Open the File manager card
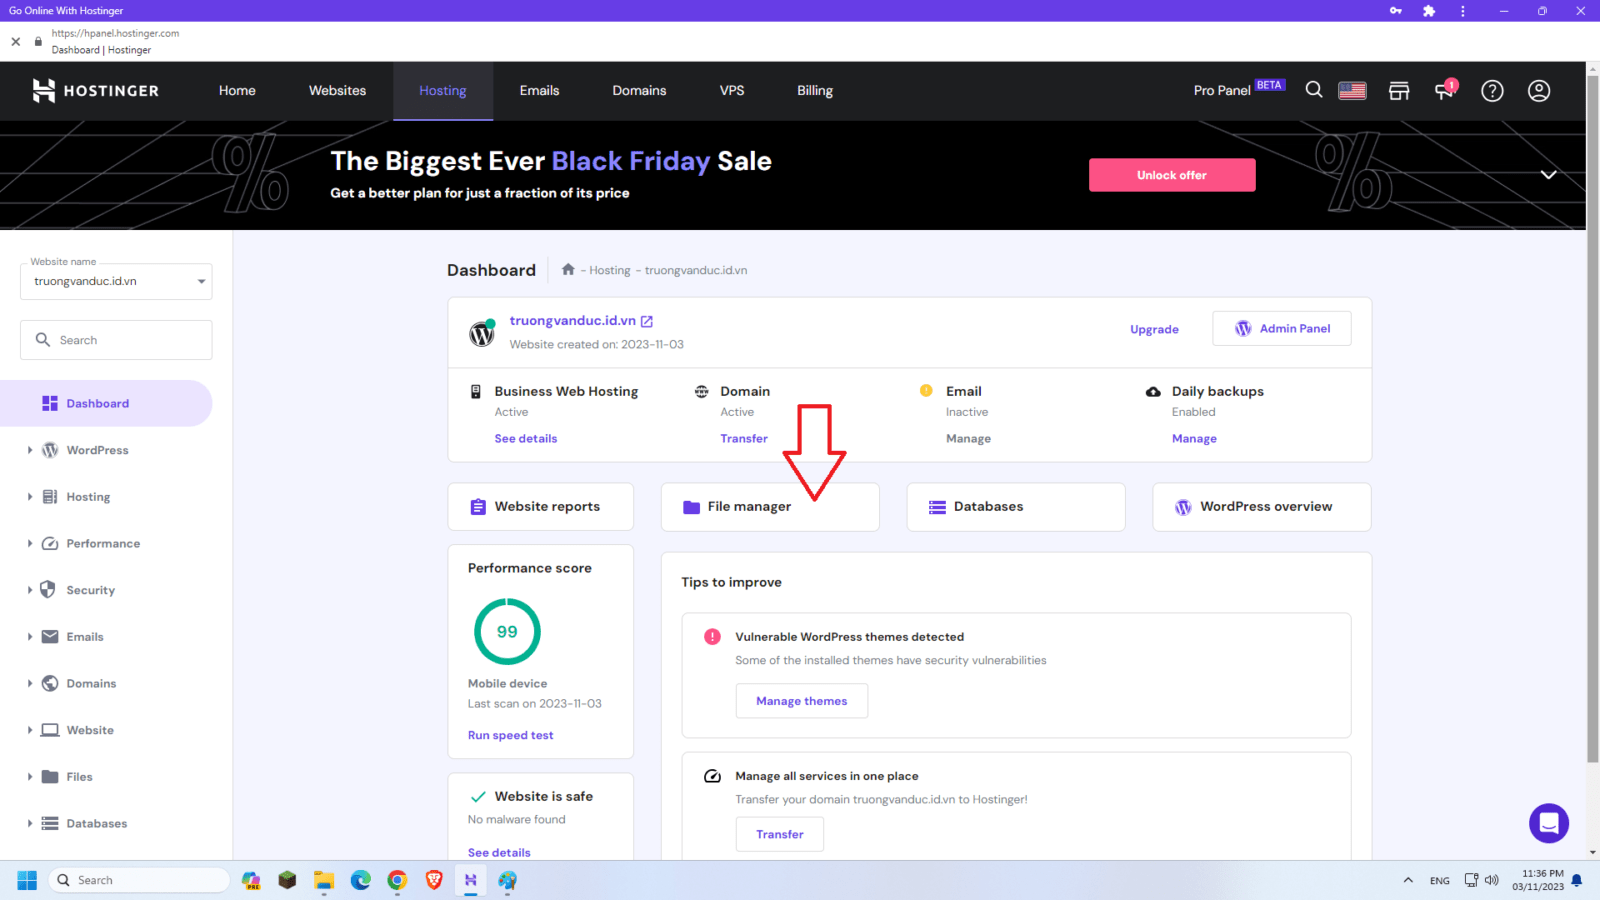 click(x=769, y=506)
